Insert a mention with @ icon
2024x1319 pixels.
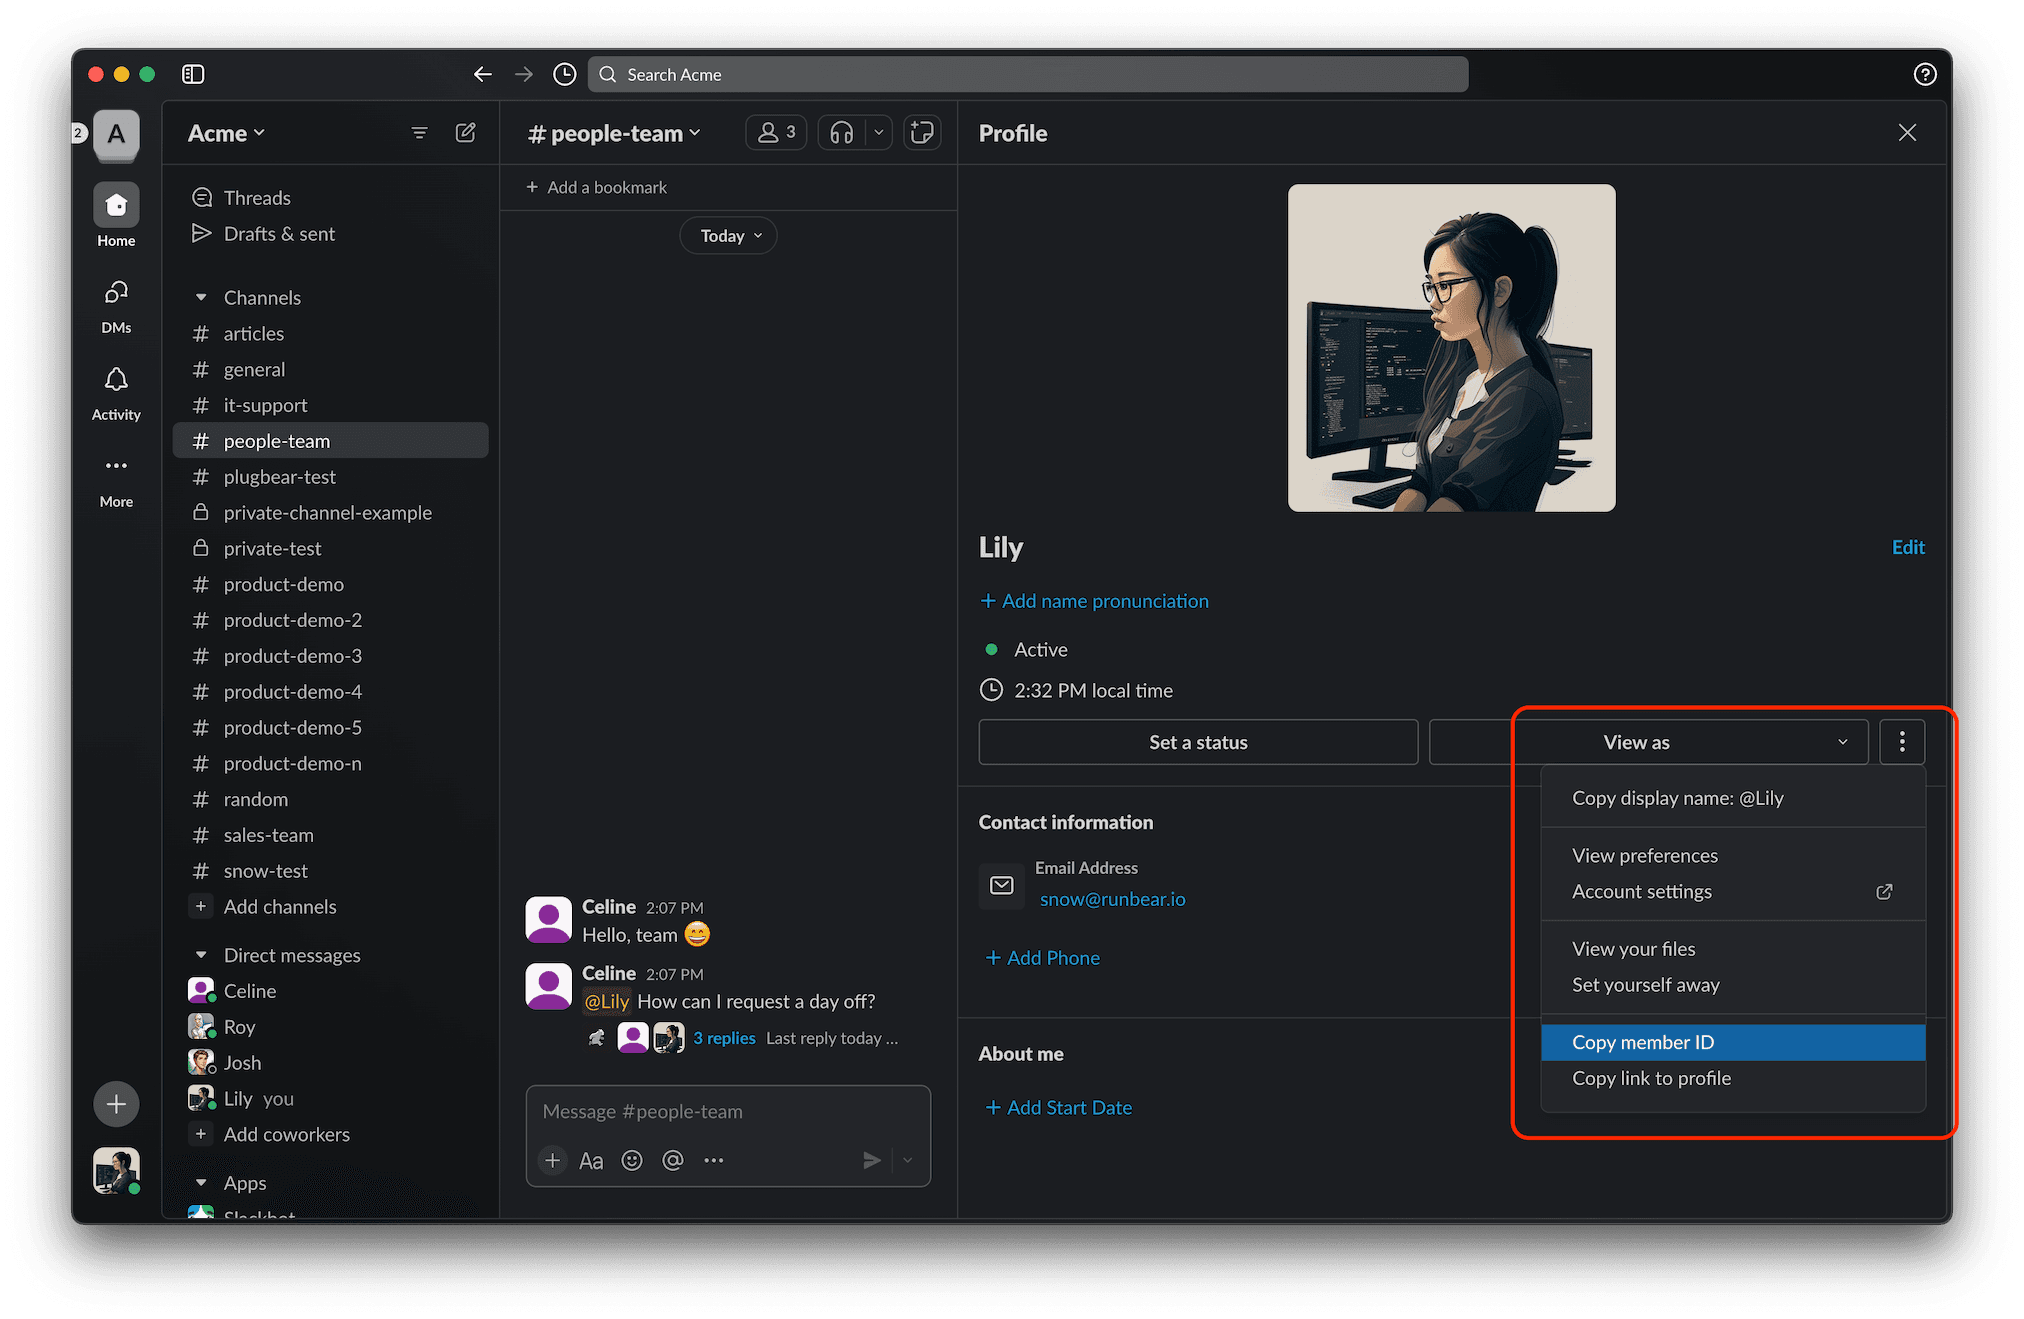[673, 1160]
